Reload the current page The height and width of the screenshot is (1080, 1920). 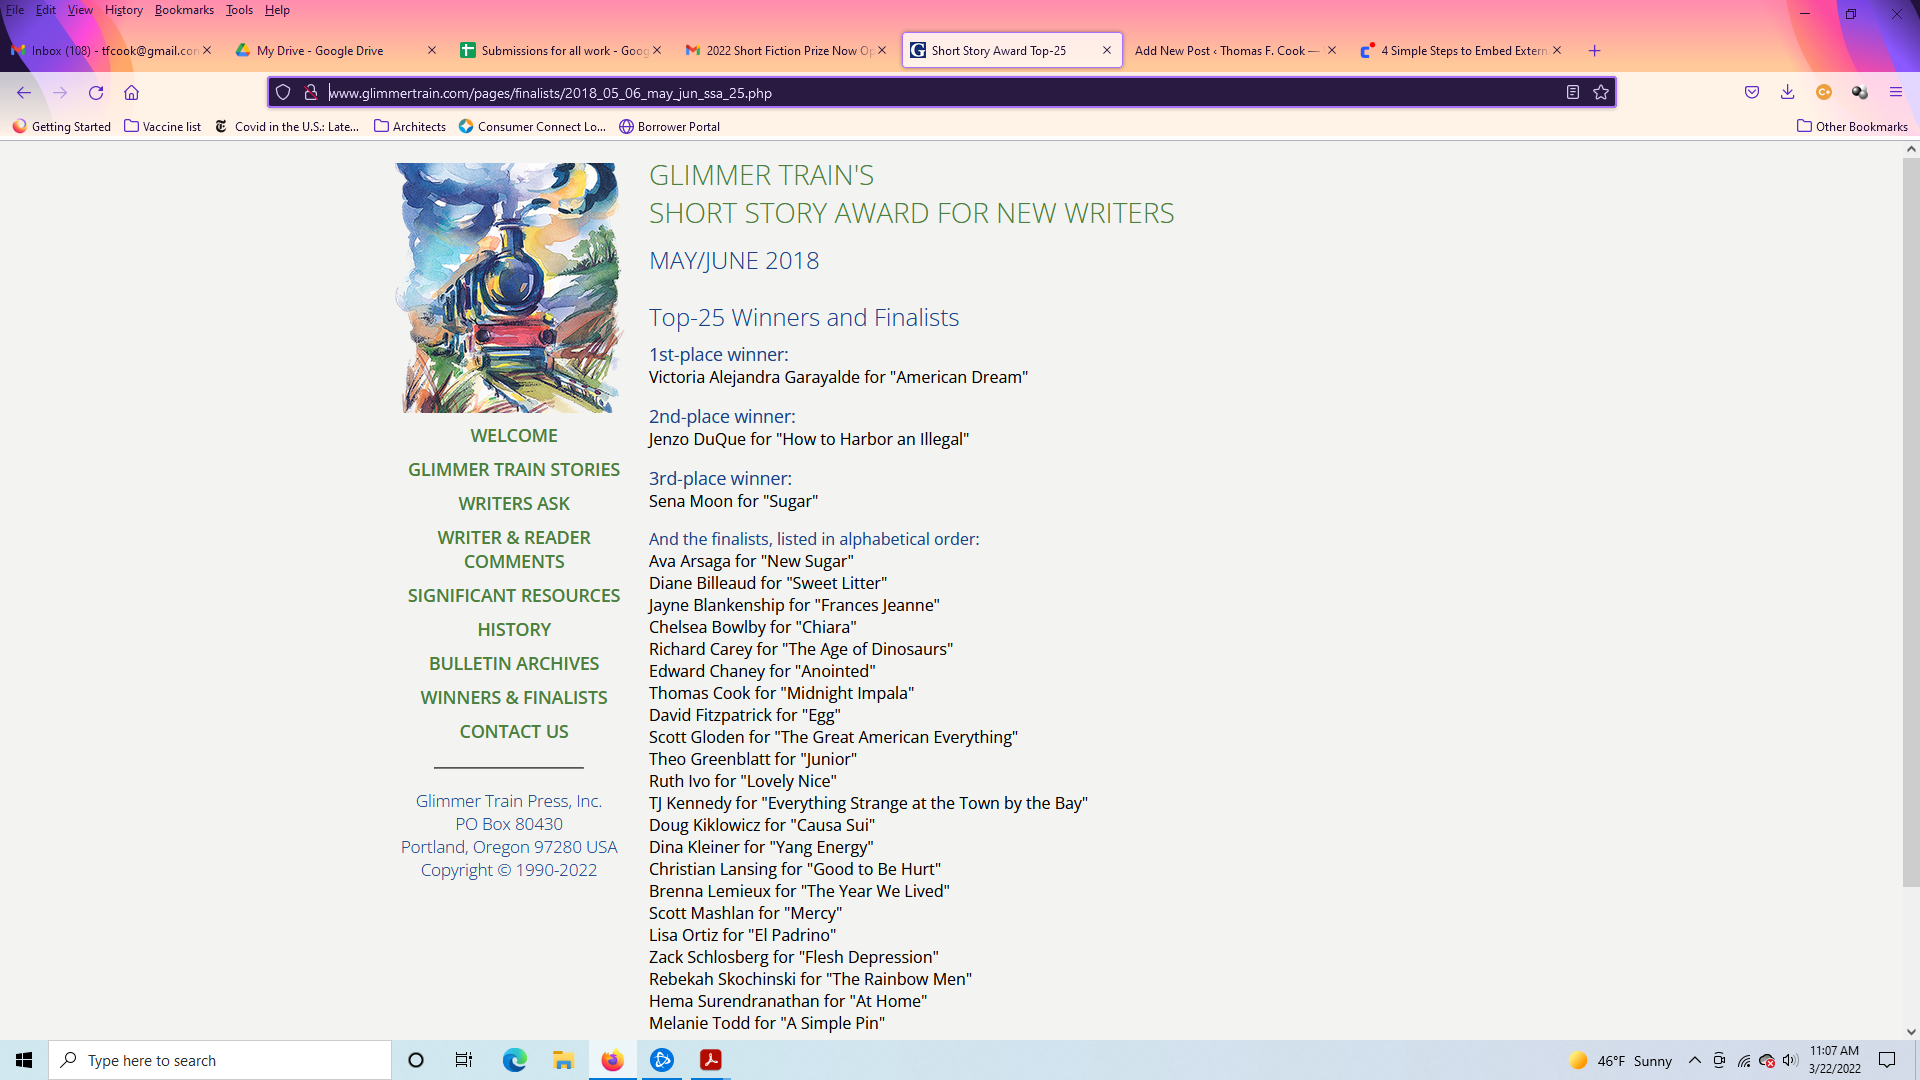[x=96, y=92]
